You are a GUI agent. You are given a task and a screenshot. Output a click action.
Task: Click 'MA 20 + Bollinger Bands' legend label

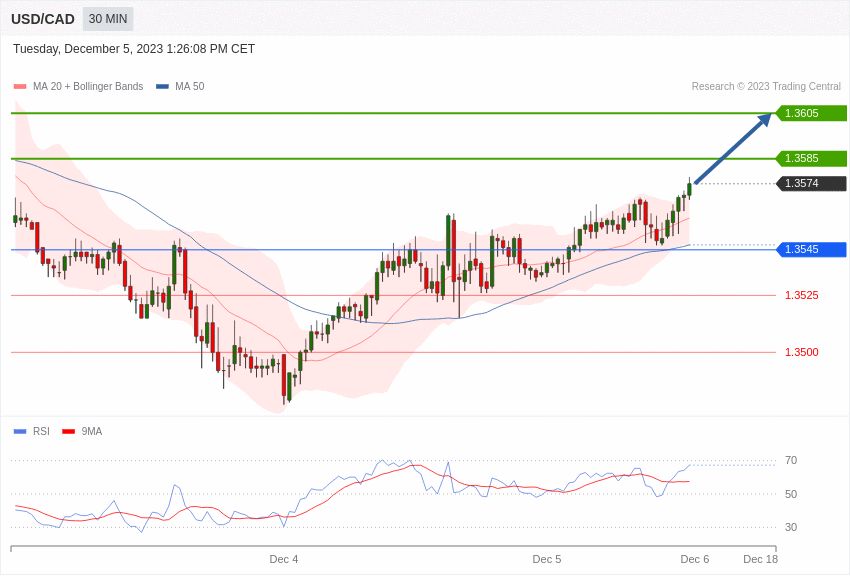click(88, 87)
